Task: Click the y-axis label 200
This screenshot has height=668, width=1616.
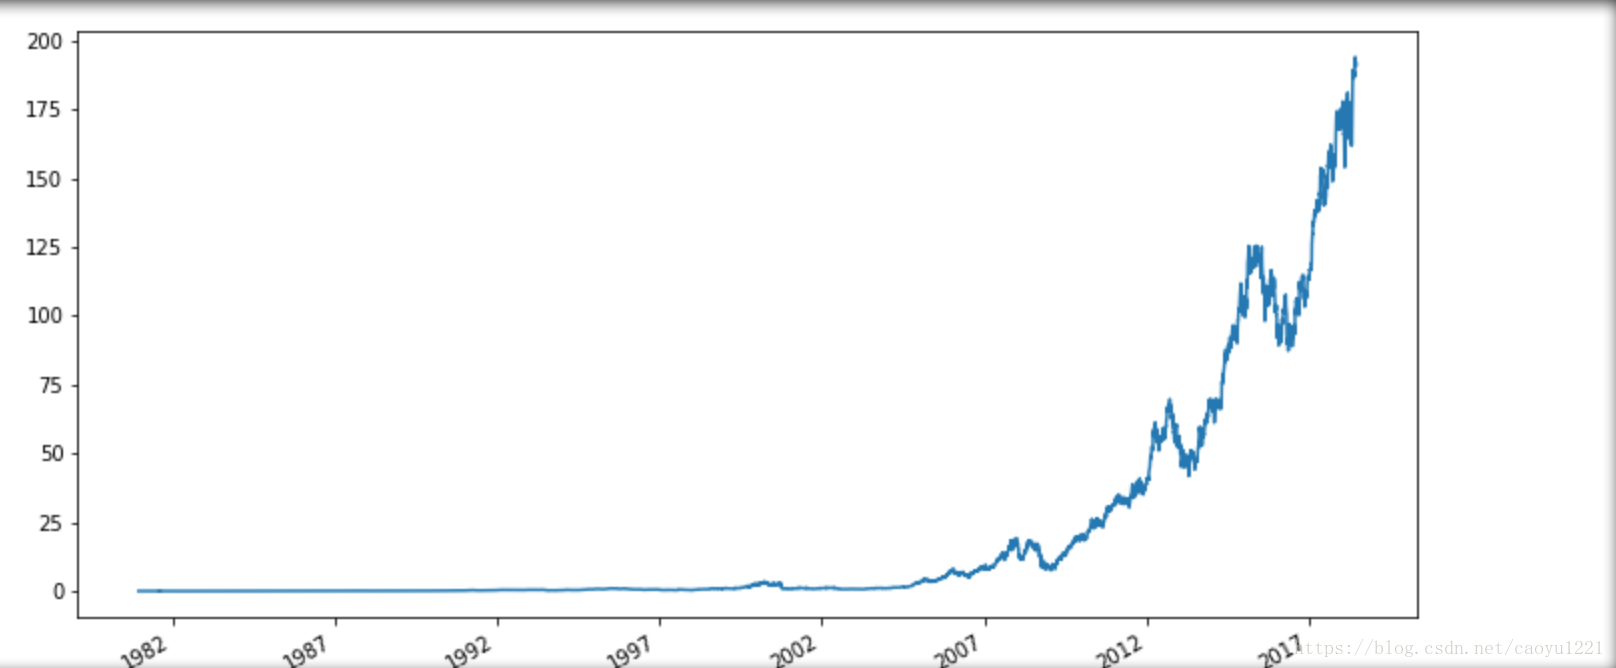Action: coord(45,42)
